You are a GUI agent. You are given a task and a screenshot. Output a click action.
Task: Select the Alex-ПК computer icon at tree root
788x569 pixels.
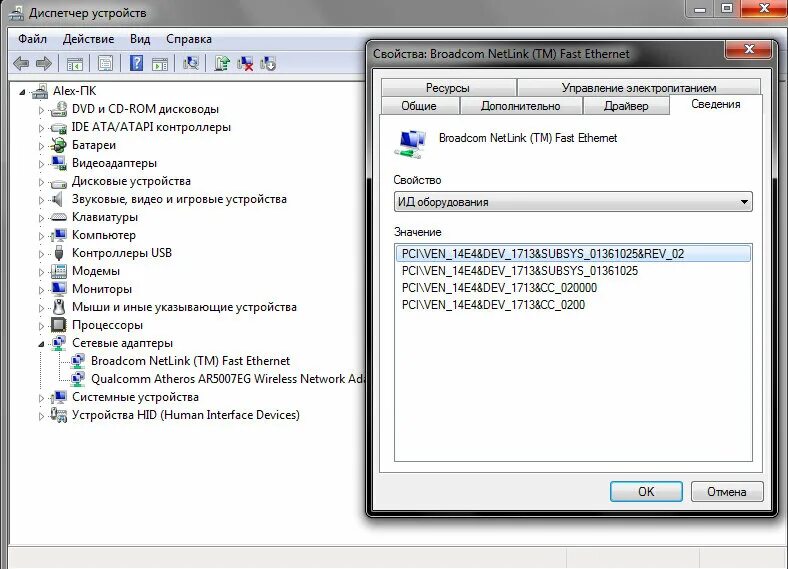(40, 91)
